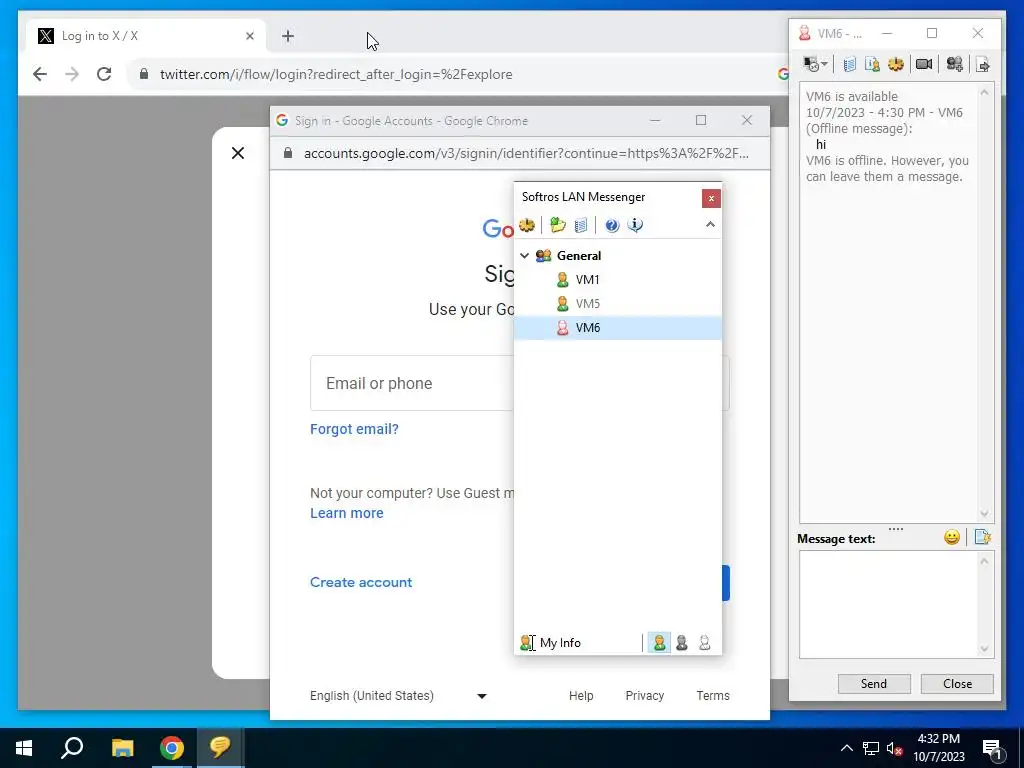The image size is (1024, 768).
Task: Click the quick message templates icon
Action: 982,537
